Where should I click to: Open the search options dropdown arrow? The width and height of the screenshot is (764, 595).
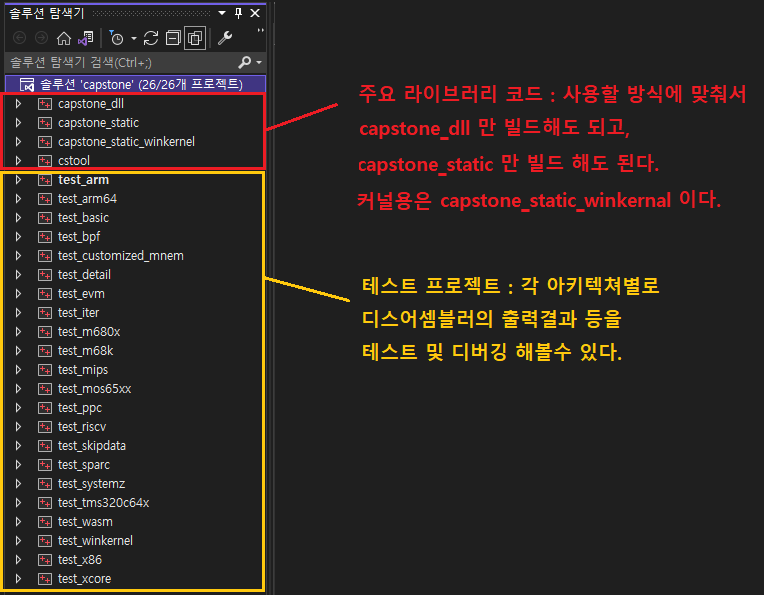tap(259, 63)
